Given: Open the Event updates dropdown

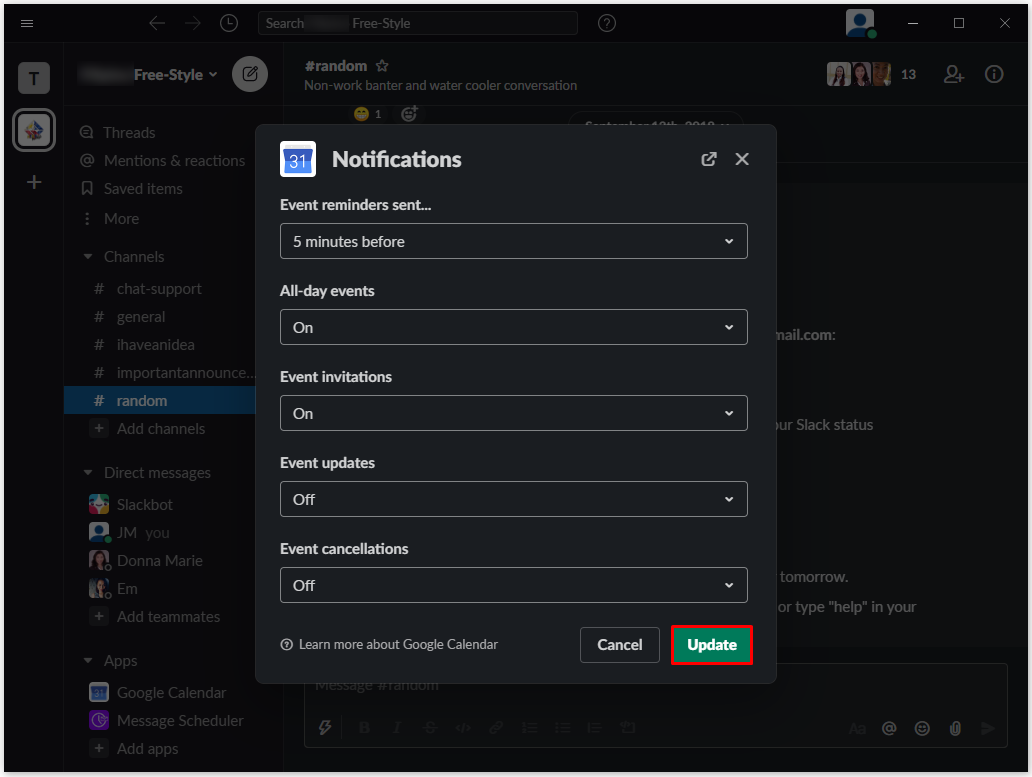Looking at the screenshot, I should point(513,499).
